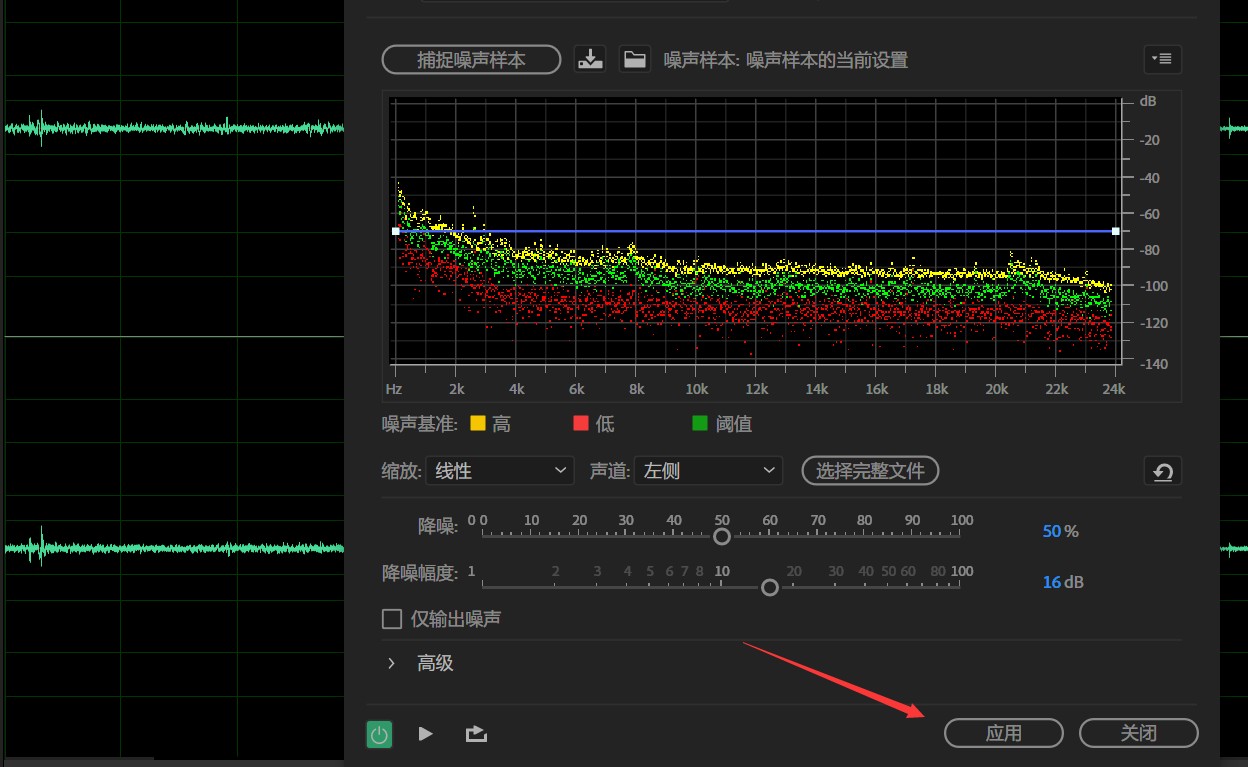
Task: Save the current noise print to disk
Action: tap(590, 59)
